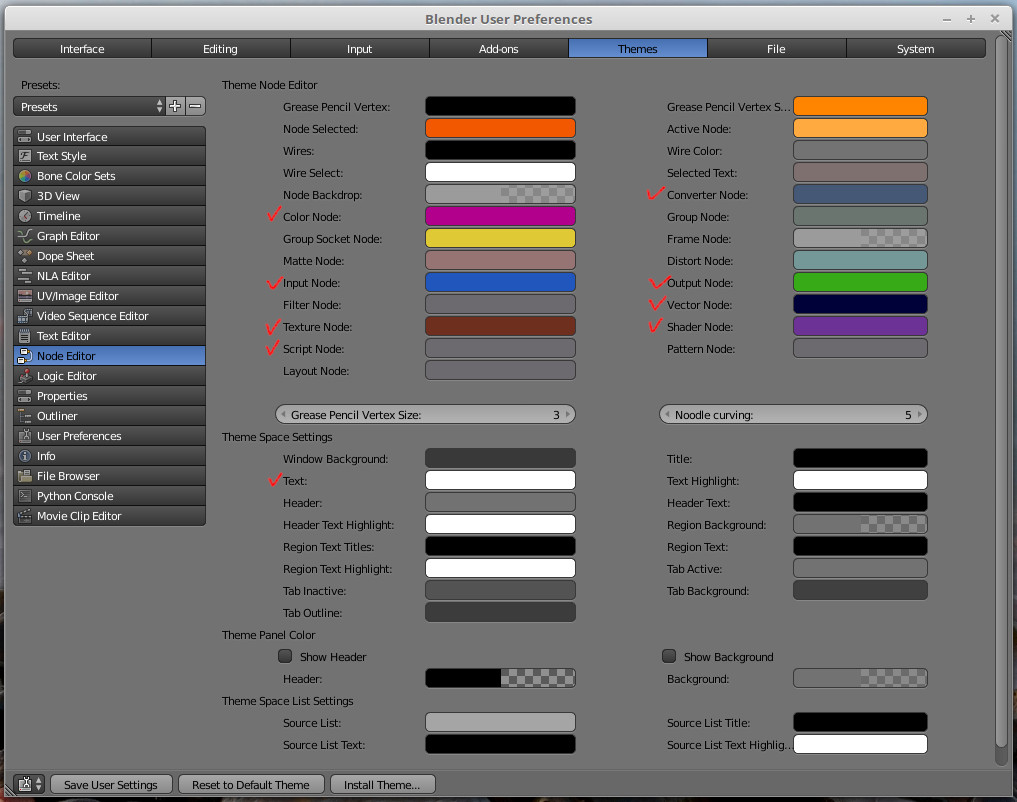Switch to the Interface tab

coord(82,49)
